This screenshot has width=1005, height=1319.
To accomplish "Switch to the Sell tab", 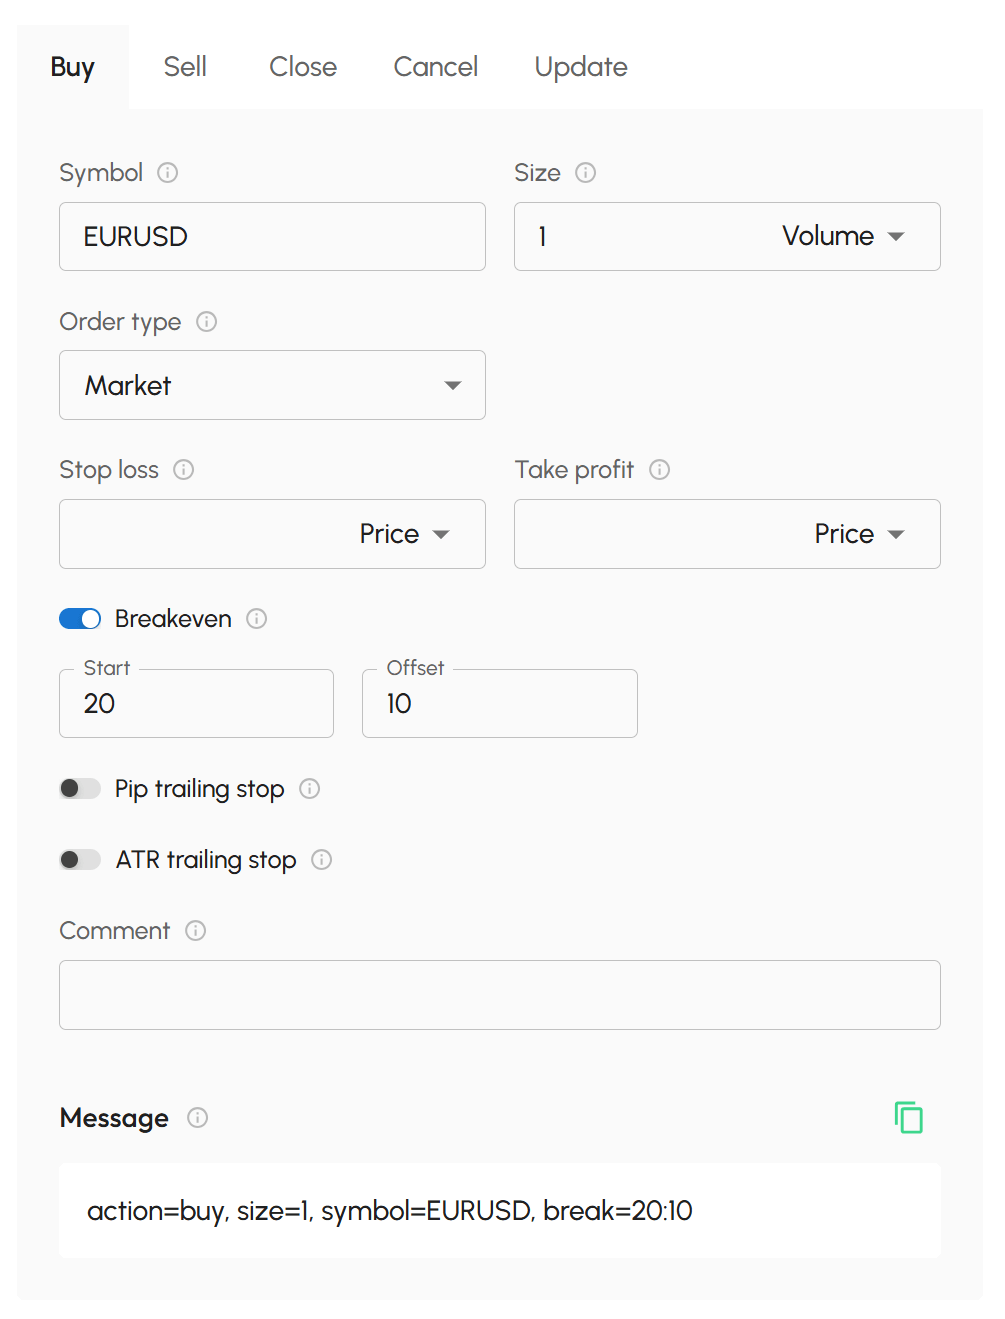I will point(185,67).
